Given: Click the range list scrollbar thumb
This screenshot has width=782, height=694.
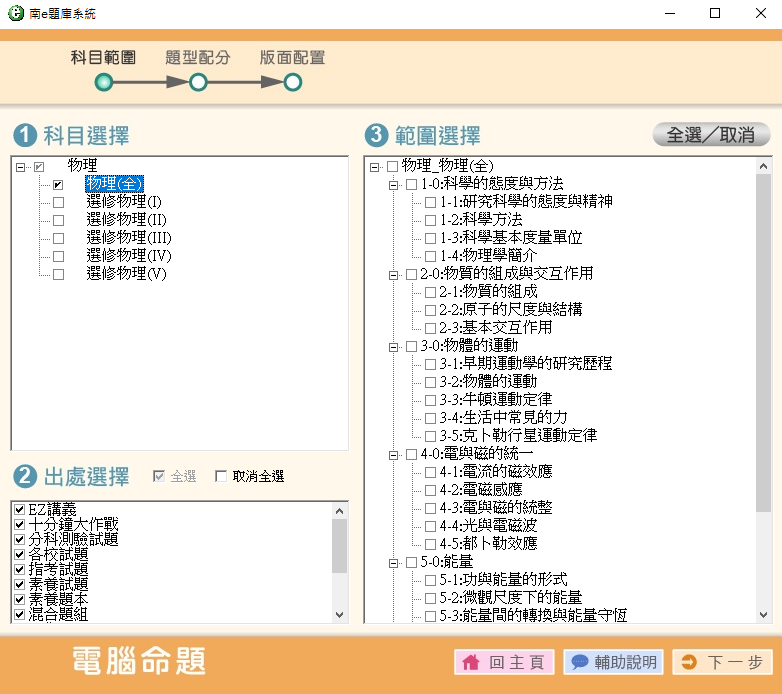Looking at the screenshot, I should 763,343.
